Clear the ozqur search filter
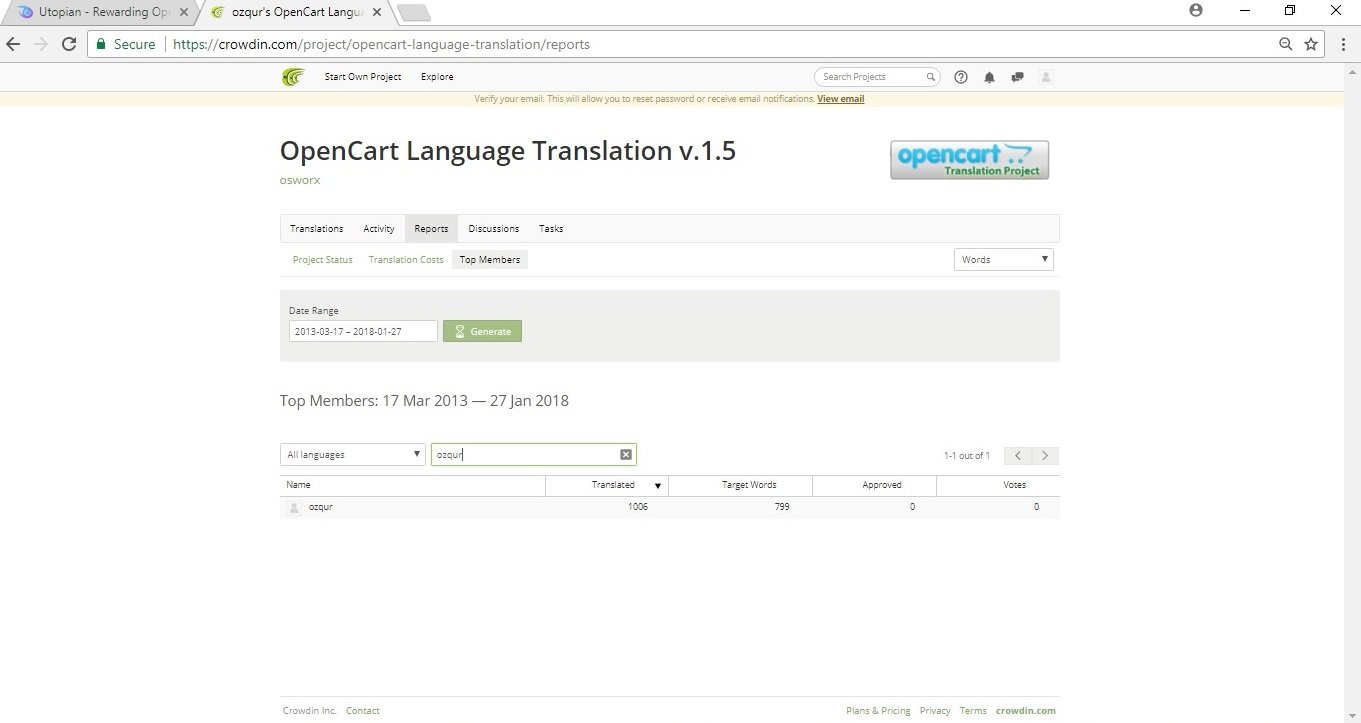Viewport: 1361px width, 723px height. 626,455
